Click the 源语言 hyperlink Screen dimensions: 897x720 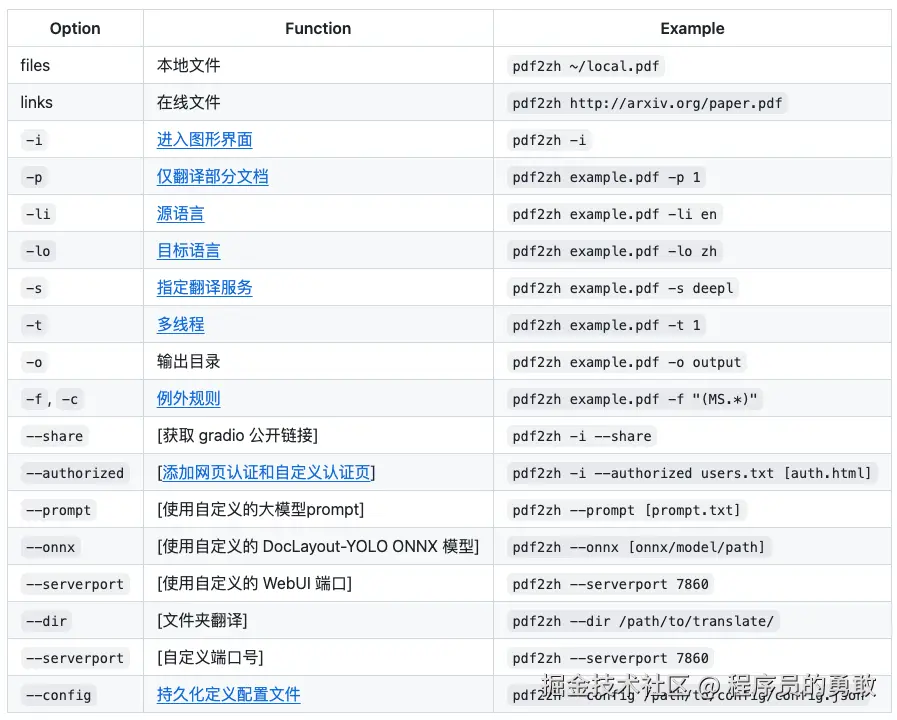(x=180, y=214)
